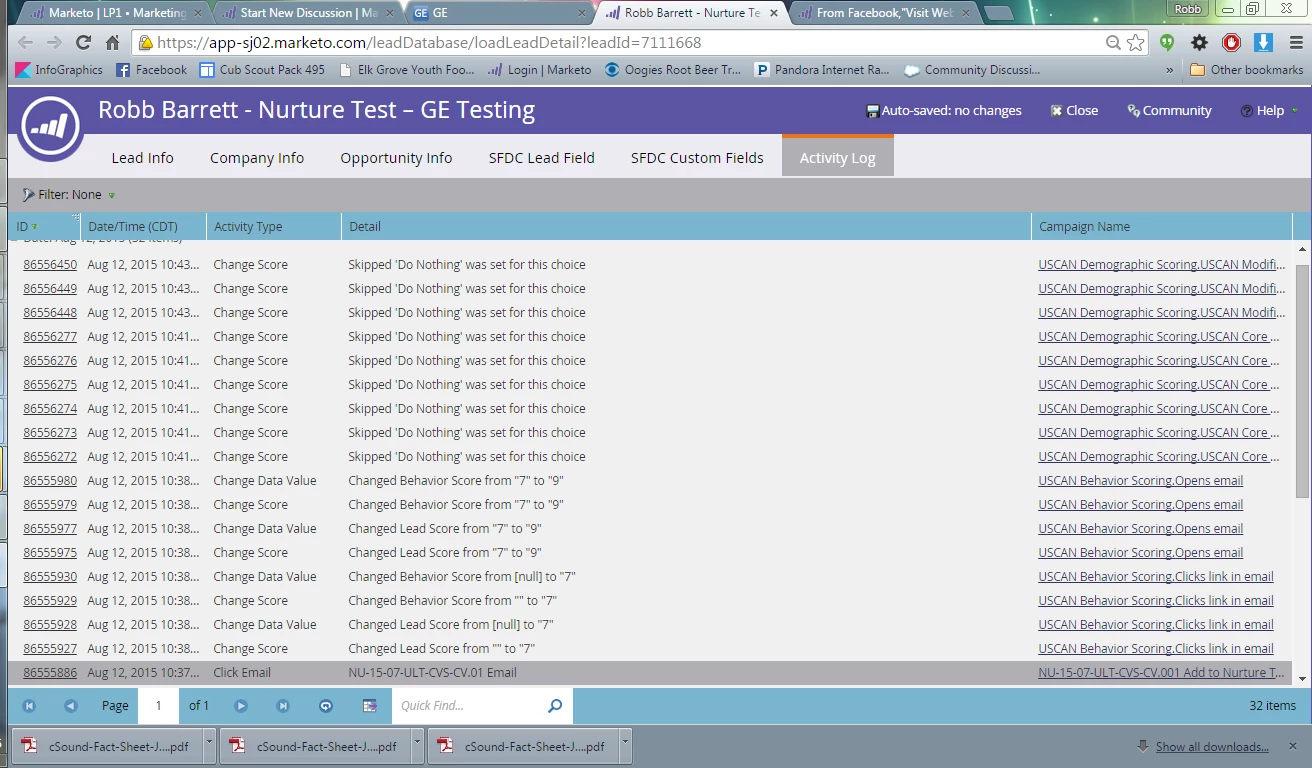1312x768 pixels.
Task: Open the Community link
Action: pyautogui.click(x=1169, y=111)
